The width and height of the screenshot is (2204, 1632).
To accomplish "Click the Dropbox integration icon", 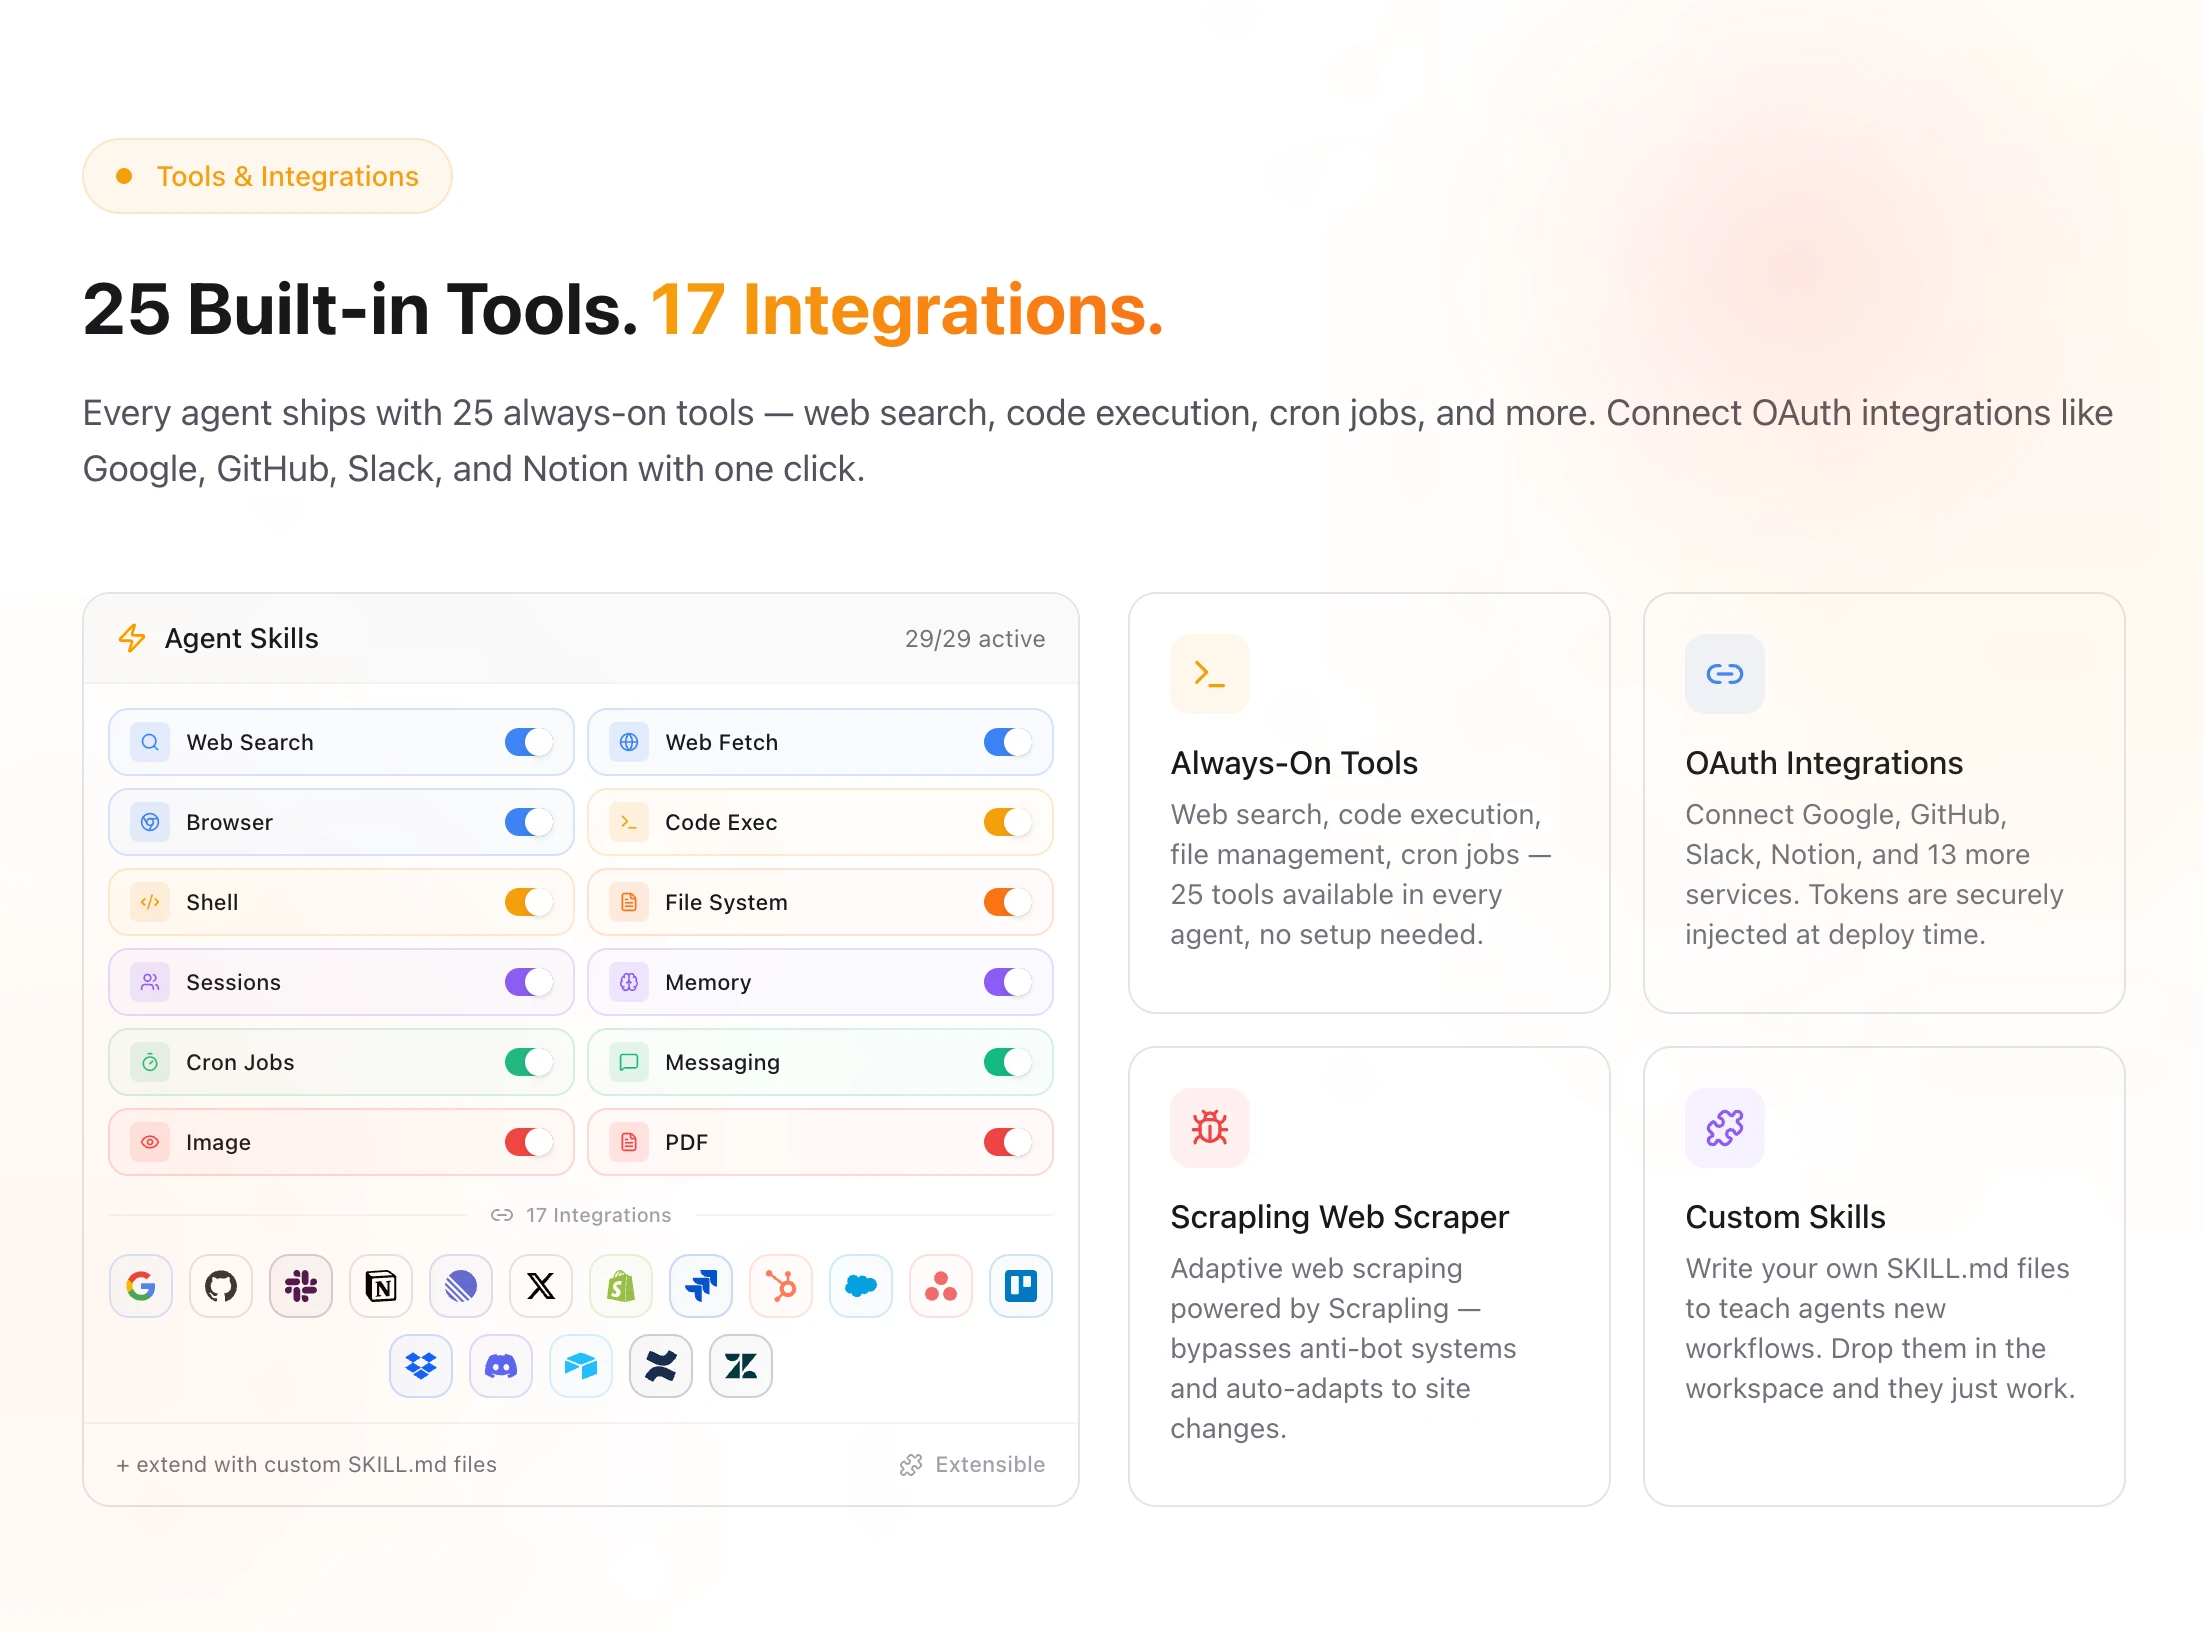I will [421, 1366].
